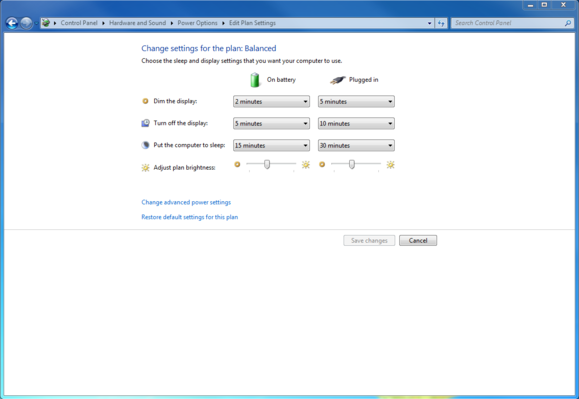Click the magnifier icon in the search box
This screenshot has width=579, height=399.
click(x=568, y=23)
